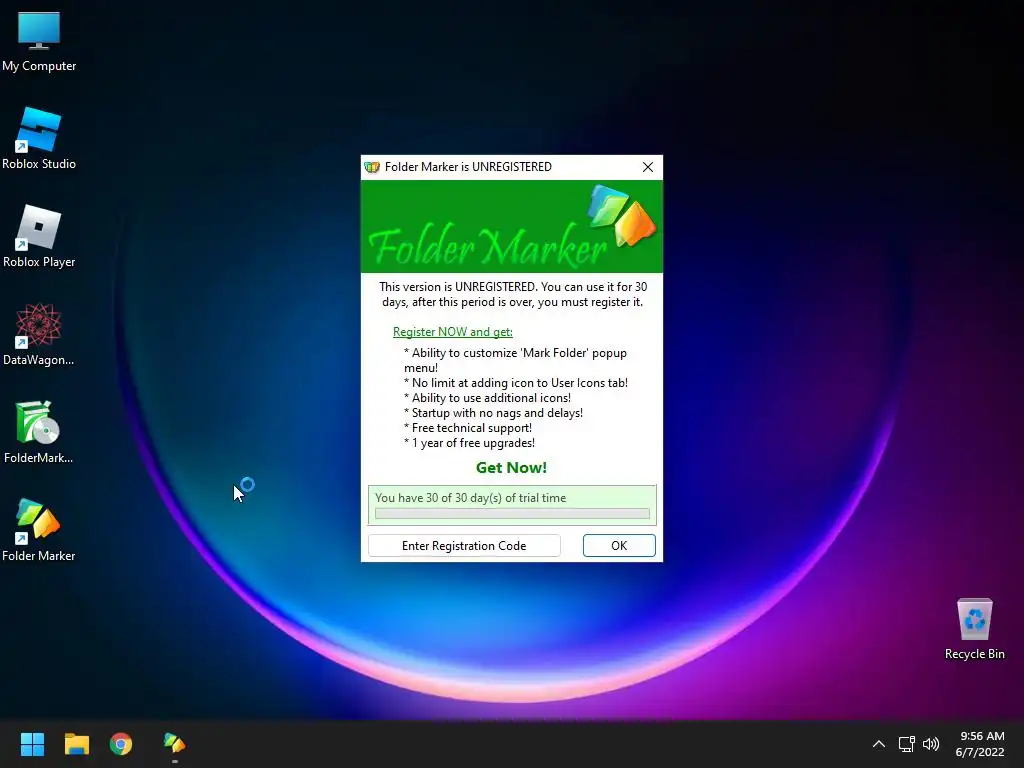Click the 'Get Now!' link

pyautogui.click(x=511, y=468)
